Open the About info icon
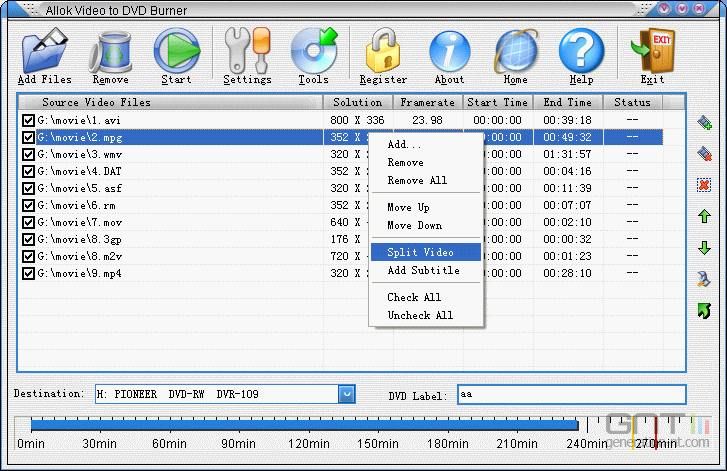Screen dimensions: 727x471 (x=449, y=51)
